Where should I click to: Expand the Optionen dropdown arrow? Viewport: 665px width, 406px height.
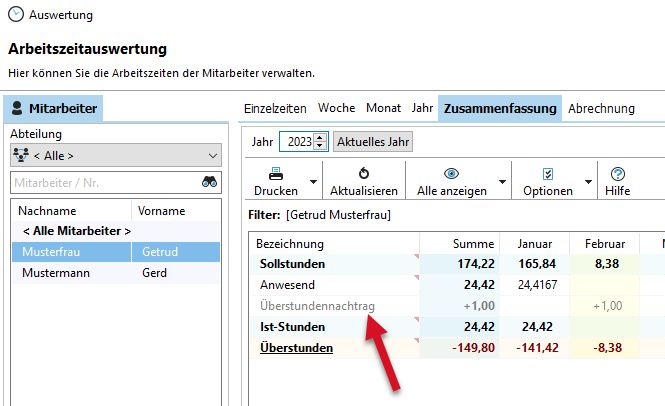(x=588, y=182)
